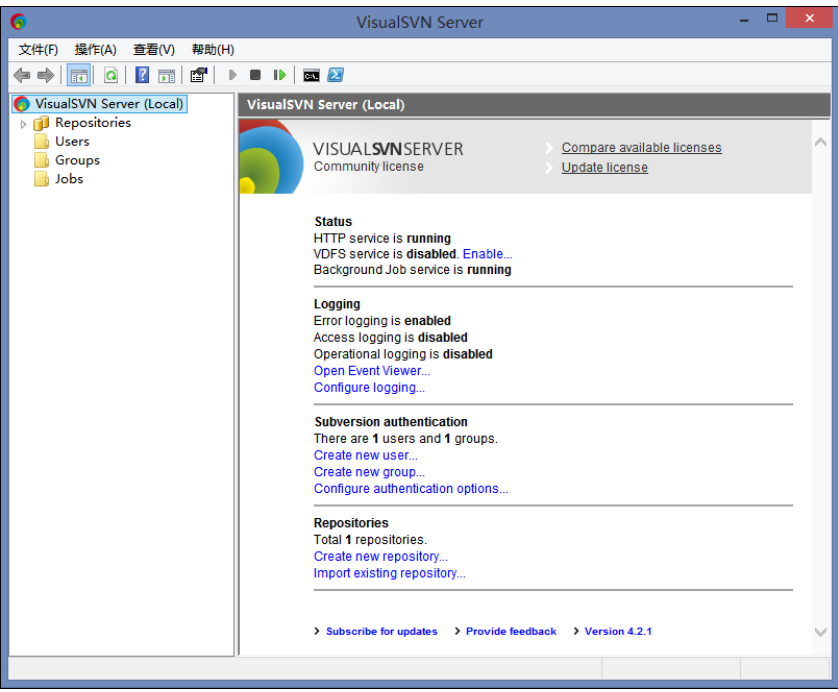Click the Restart service icon
This screenshot has height=692, width=838.
[x=280, y=75]
